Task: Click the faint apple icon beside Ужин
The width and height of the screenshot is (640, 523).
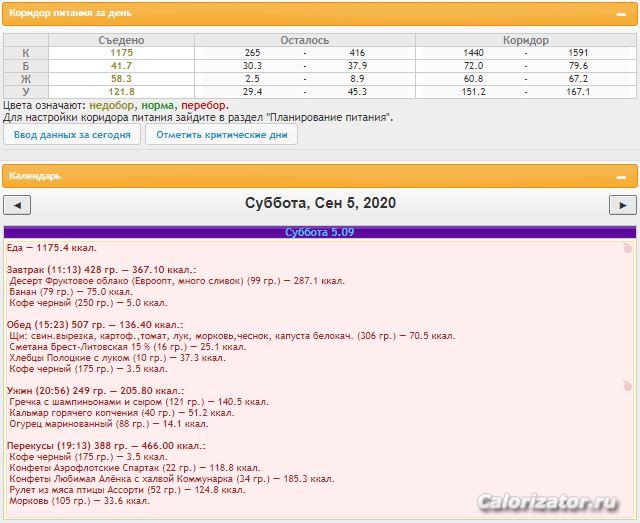Action: point(626,384)
